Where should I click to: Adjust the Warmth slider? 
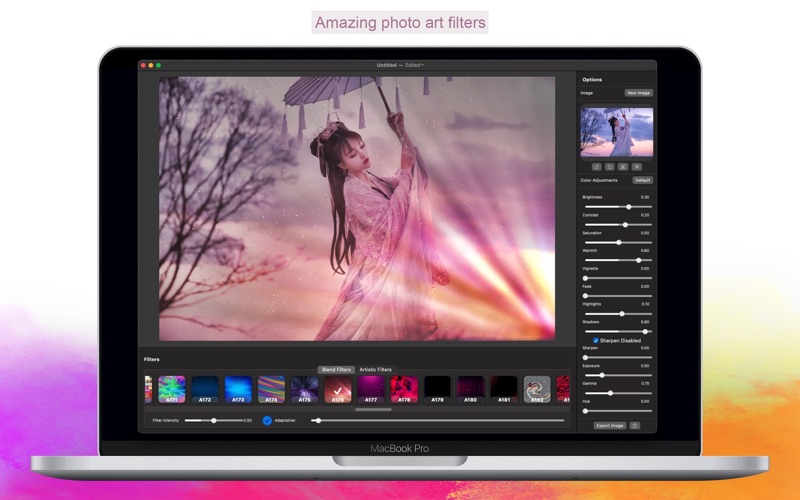click(618, 260)
